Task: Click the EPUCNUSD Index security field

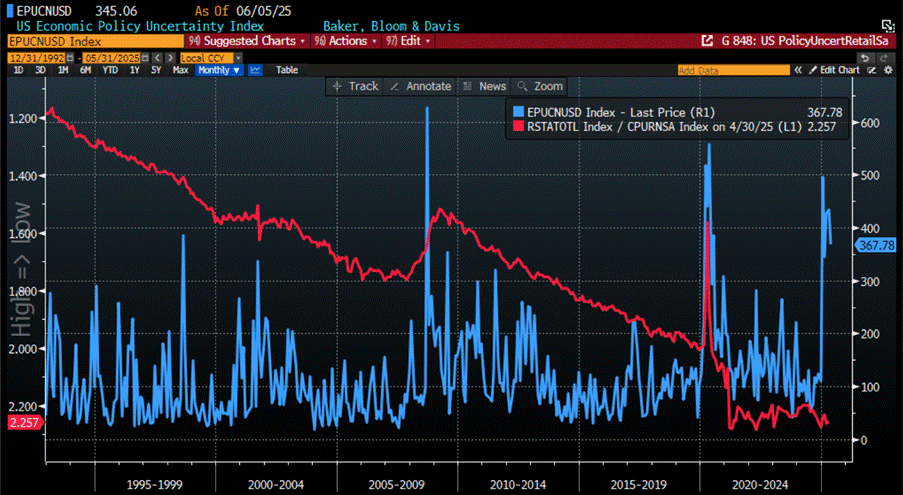Action: click(x=96, y=41)
